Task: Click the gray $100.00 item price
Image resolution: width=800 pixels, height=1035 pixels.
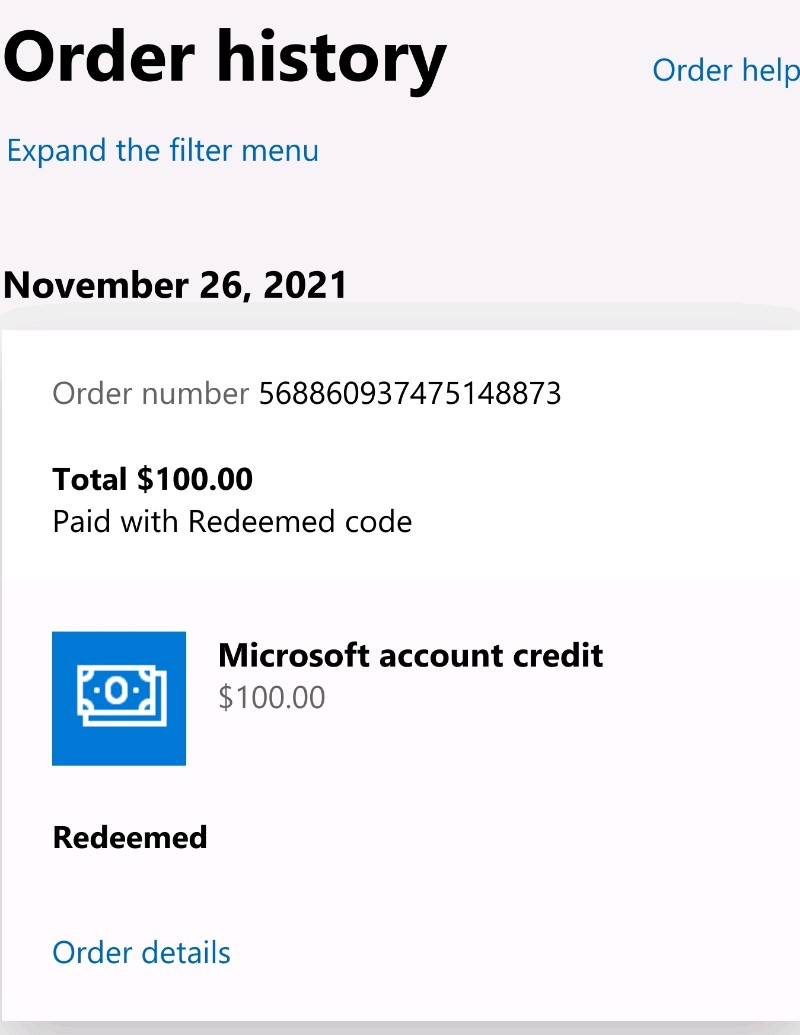Action: click(x=271, y=697)
